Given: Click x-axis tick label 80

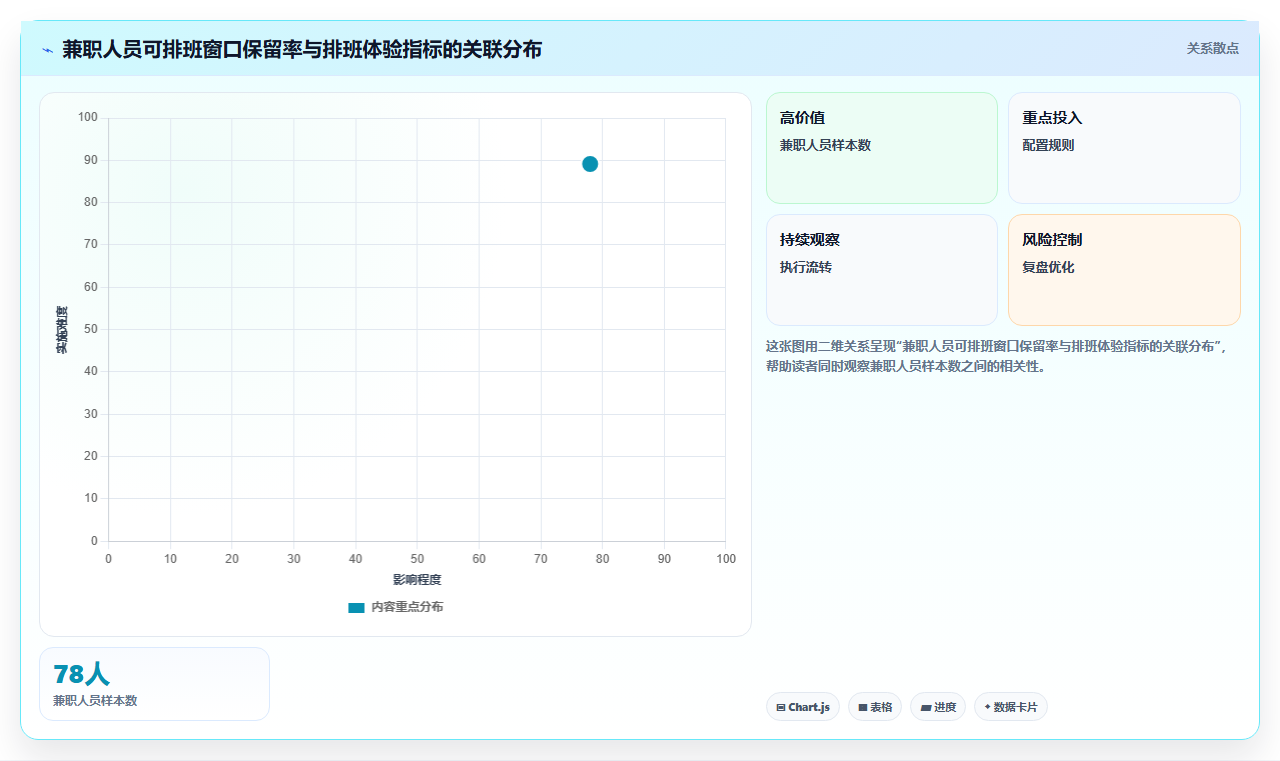Looking at the screenshot, I should pos(602,559).
